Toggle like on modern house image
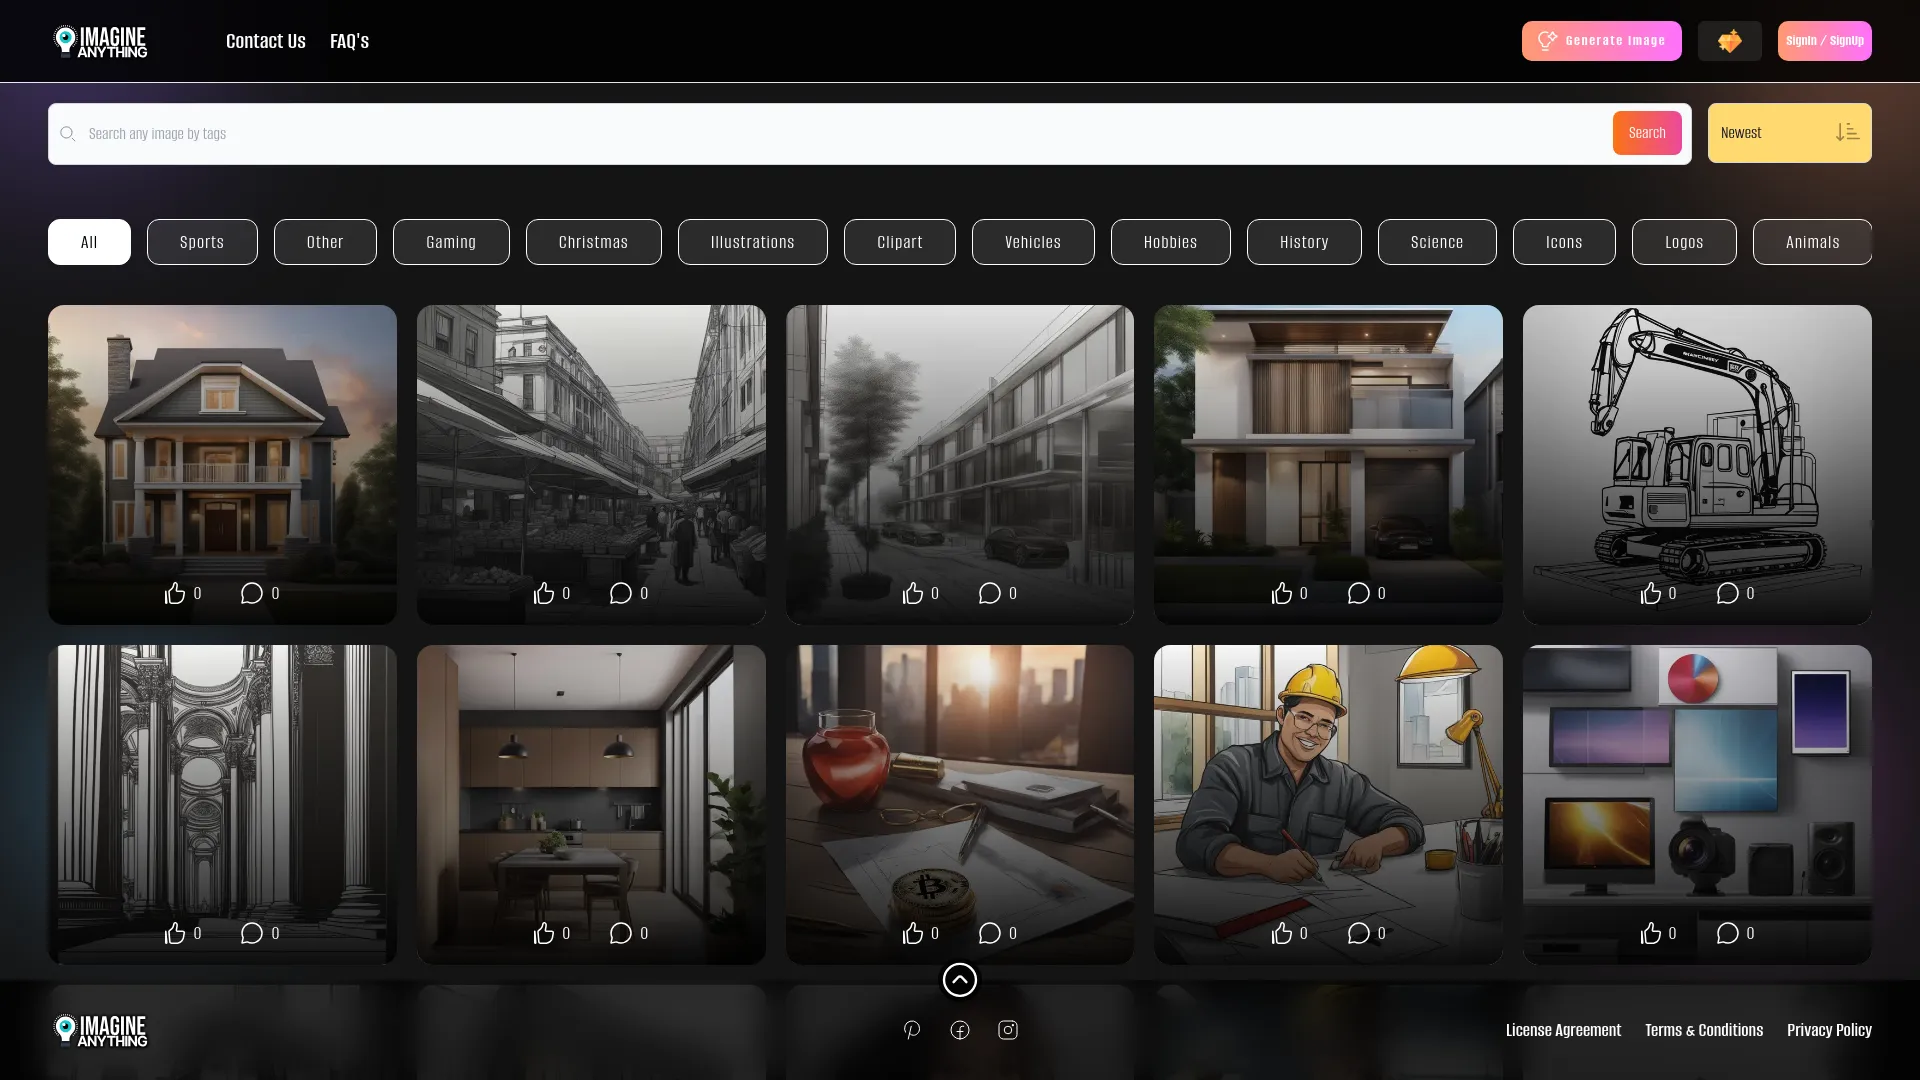Viewport: 1920px width, 1080px height. (x=1282, y=593)
